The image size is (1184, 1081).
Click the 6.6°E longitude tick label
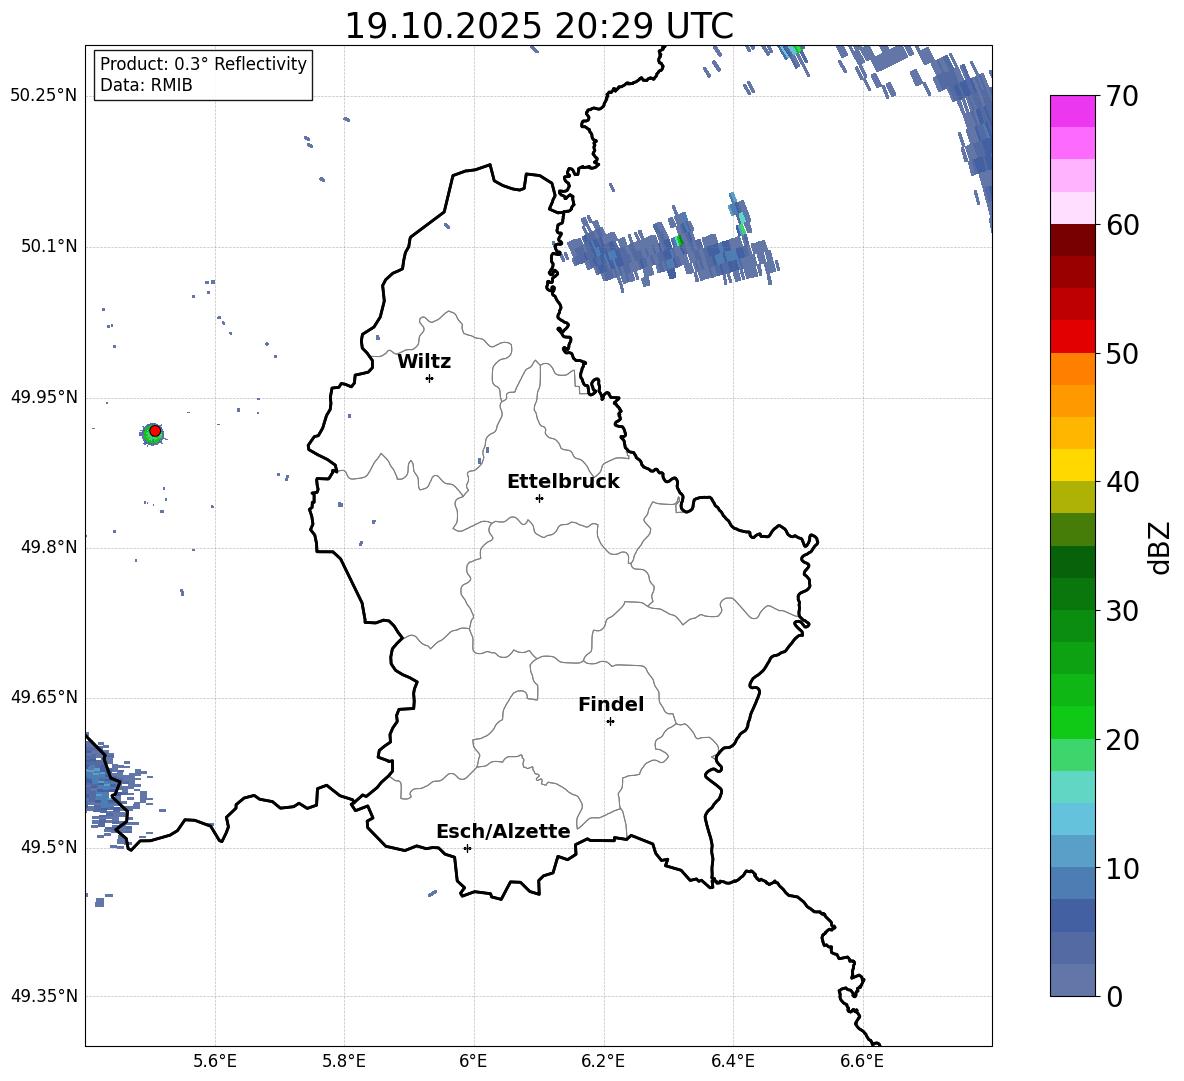(x=862, y=1061)
